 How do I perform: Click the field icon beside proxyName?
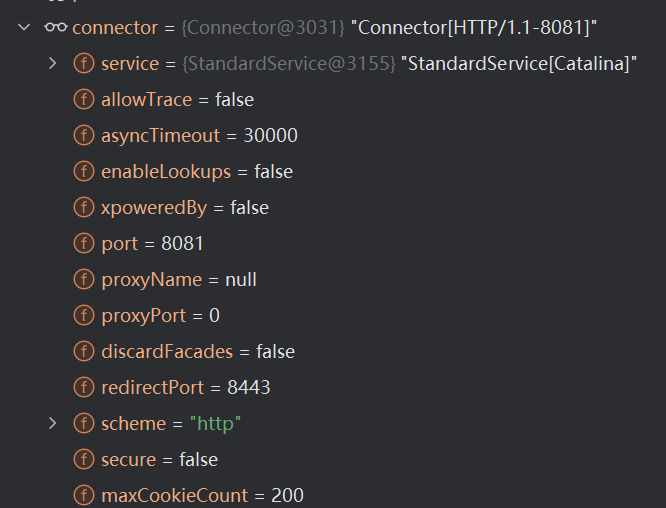[x=84, y=280]
